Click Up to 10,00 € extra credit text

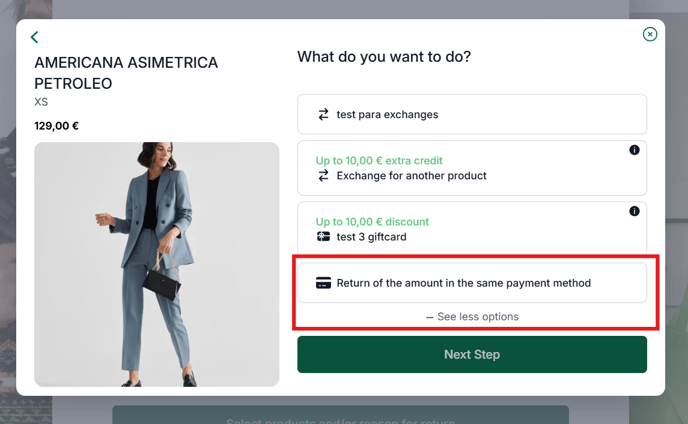point(379,161)
